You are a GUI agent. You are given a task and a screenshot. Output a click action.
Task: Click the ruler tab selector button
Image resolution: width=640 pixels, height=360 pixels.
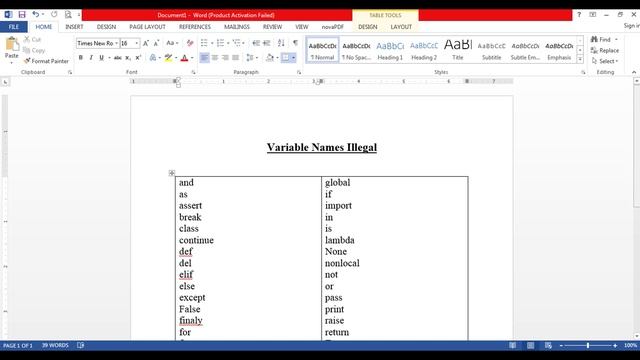pyautogui.click(x=5, y=82)
